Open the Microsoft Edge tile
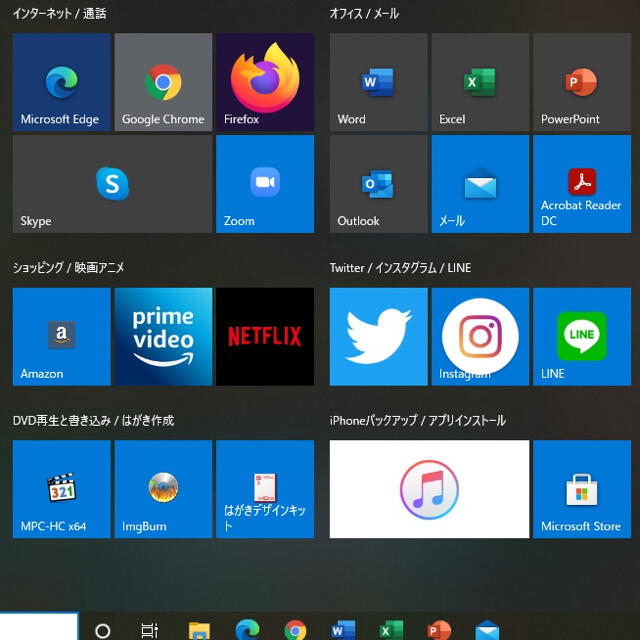The height and width of the screenshot is (640, 640). click(62, 82)
